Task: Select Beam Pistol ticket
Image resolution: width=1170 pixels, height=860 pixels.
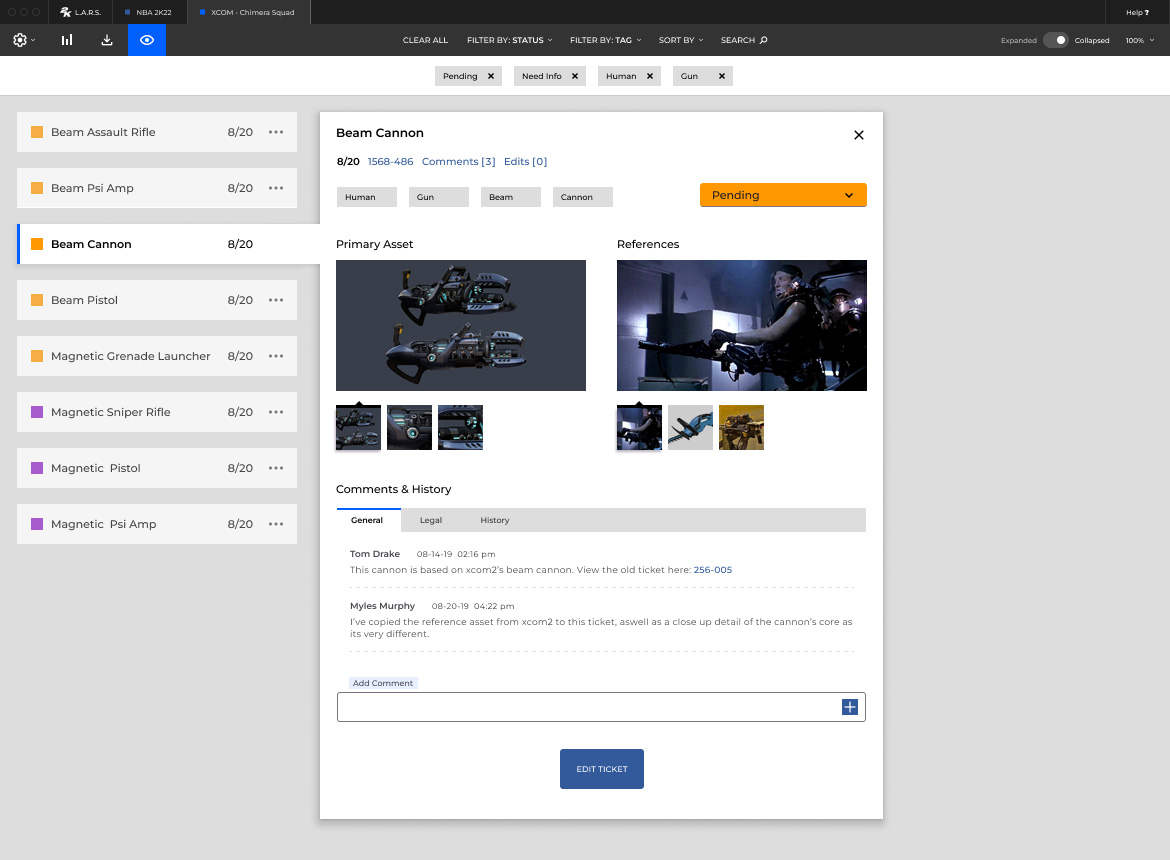Action: pyautogui.click(x=157, y=300)
